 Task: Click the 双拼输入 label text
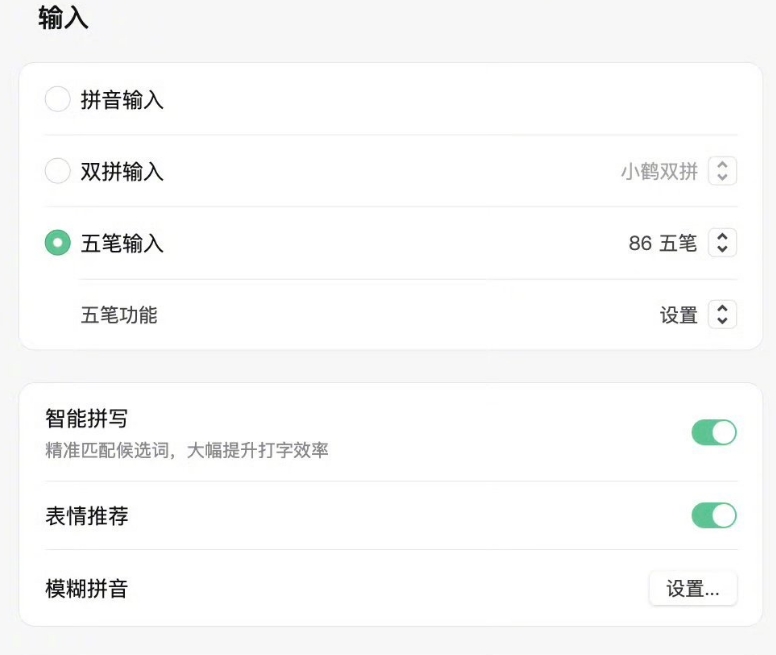click(x=122, y=172)
